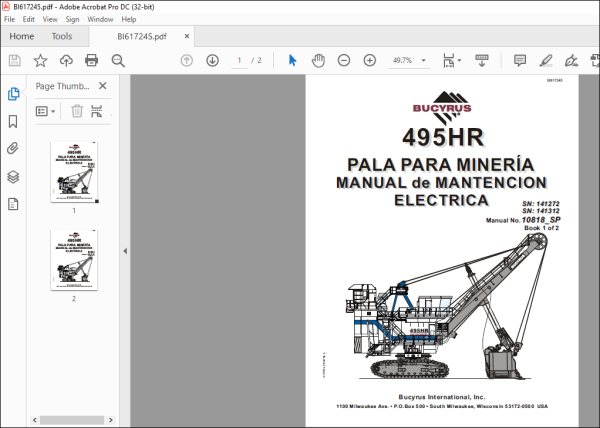Screen dimensions: 600x428
Task: Go to previous page arrow
Action: click(x=187, y=60)
